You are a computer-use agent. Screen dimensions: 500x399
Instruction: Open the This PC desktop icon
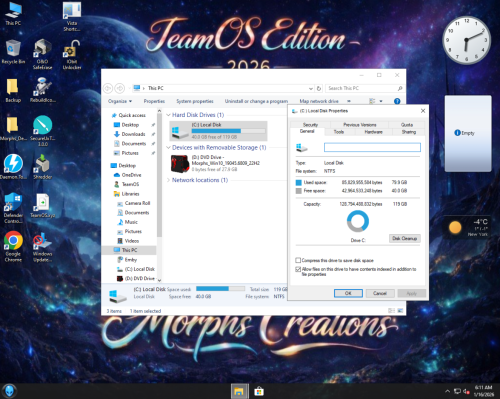pos(13,13)
